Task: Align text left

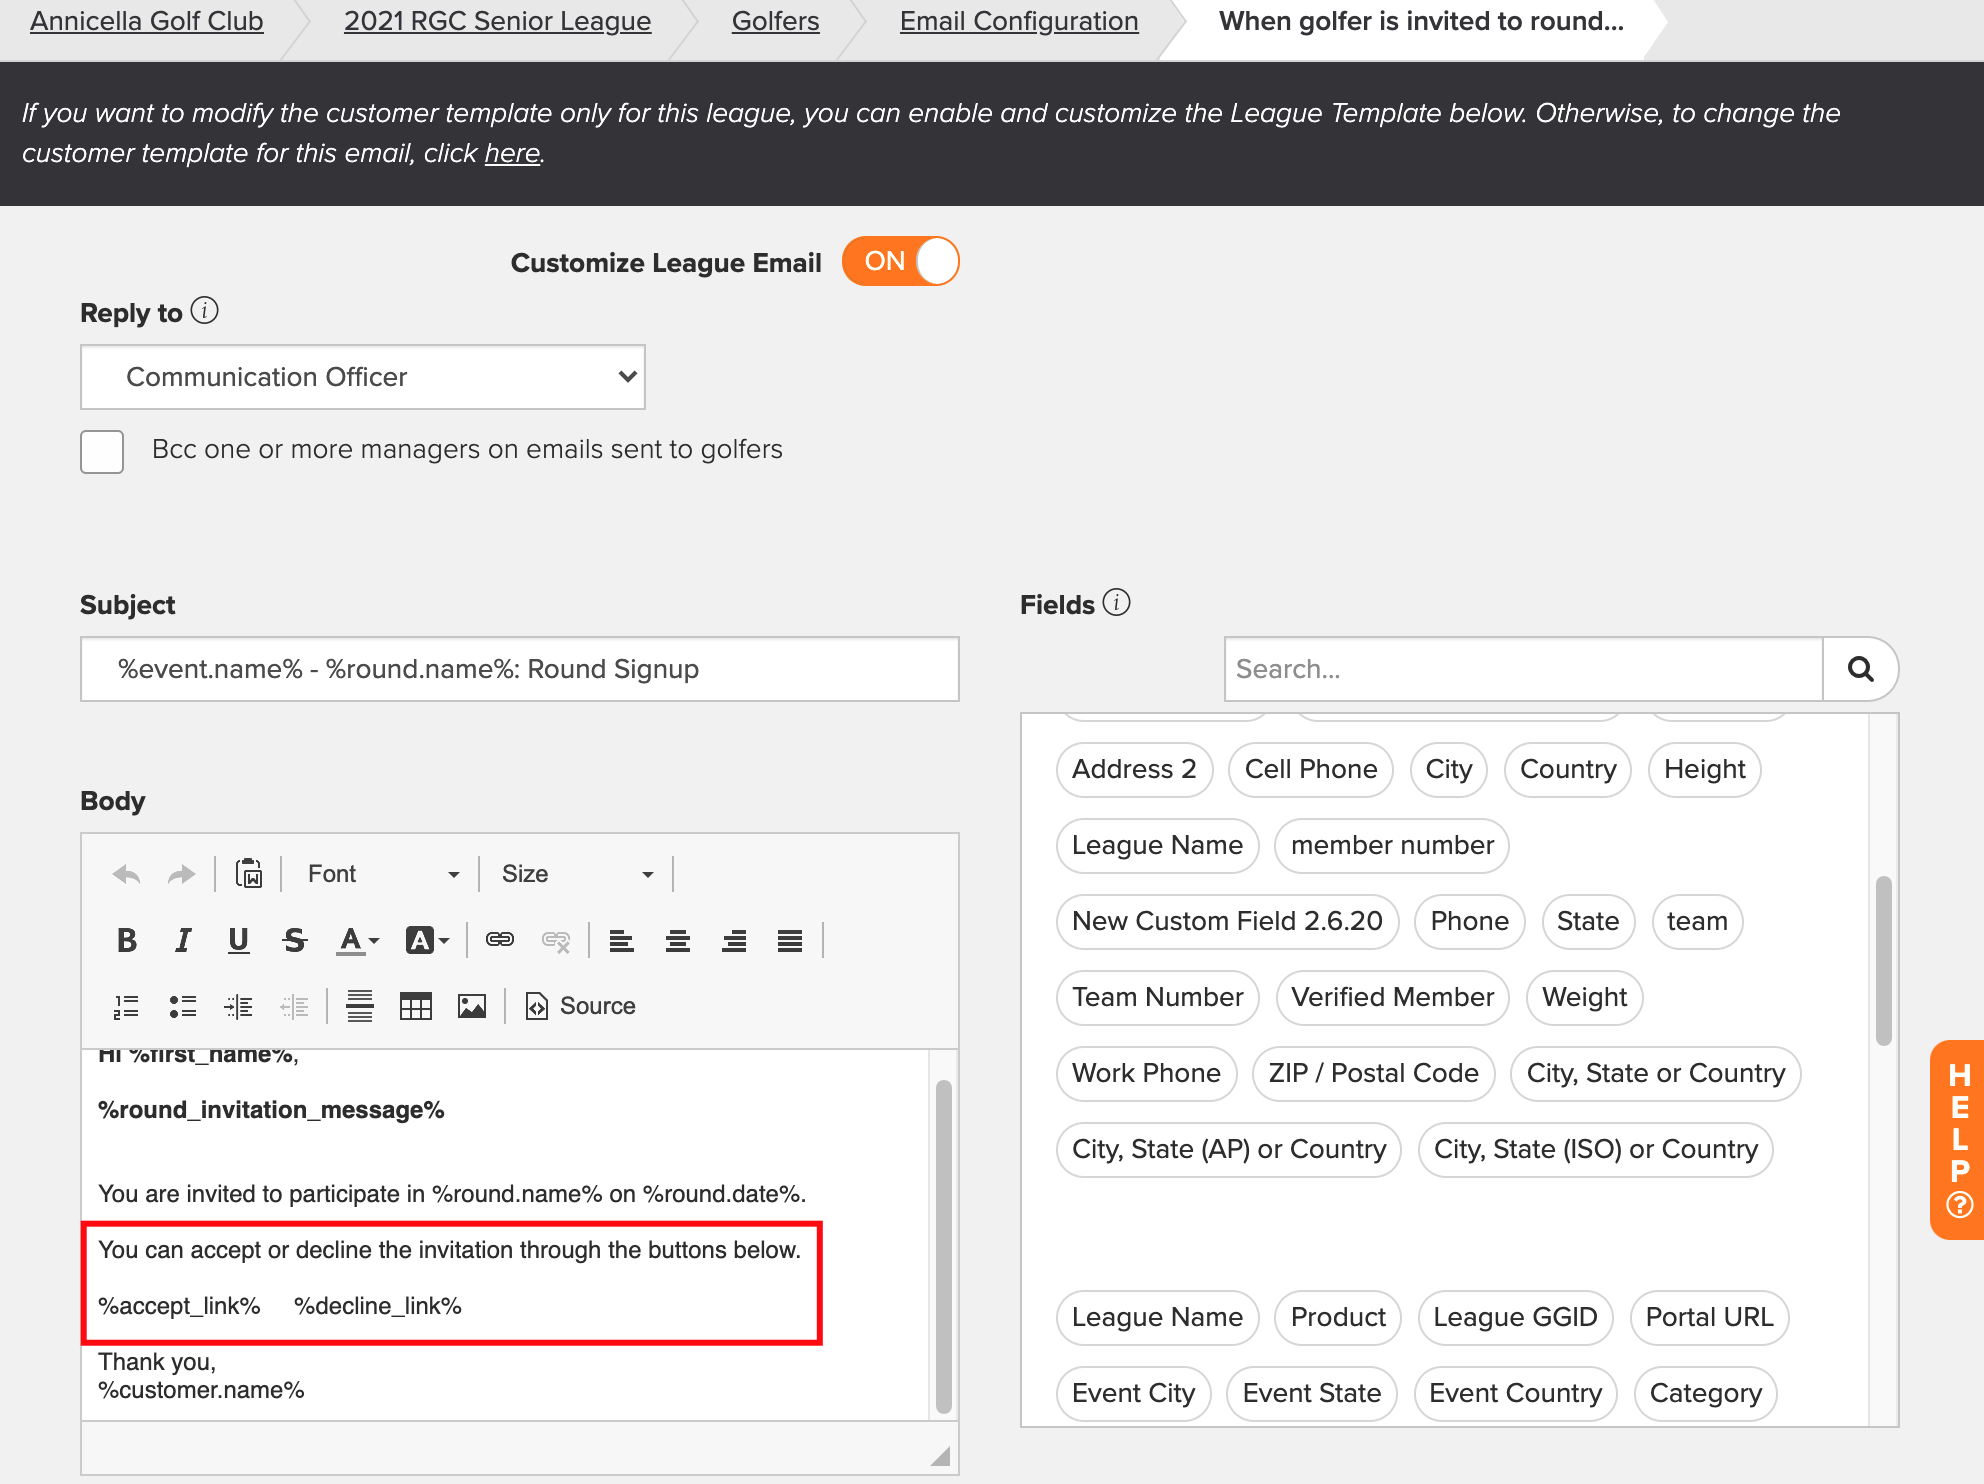Action: tap(622, 940)
